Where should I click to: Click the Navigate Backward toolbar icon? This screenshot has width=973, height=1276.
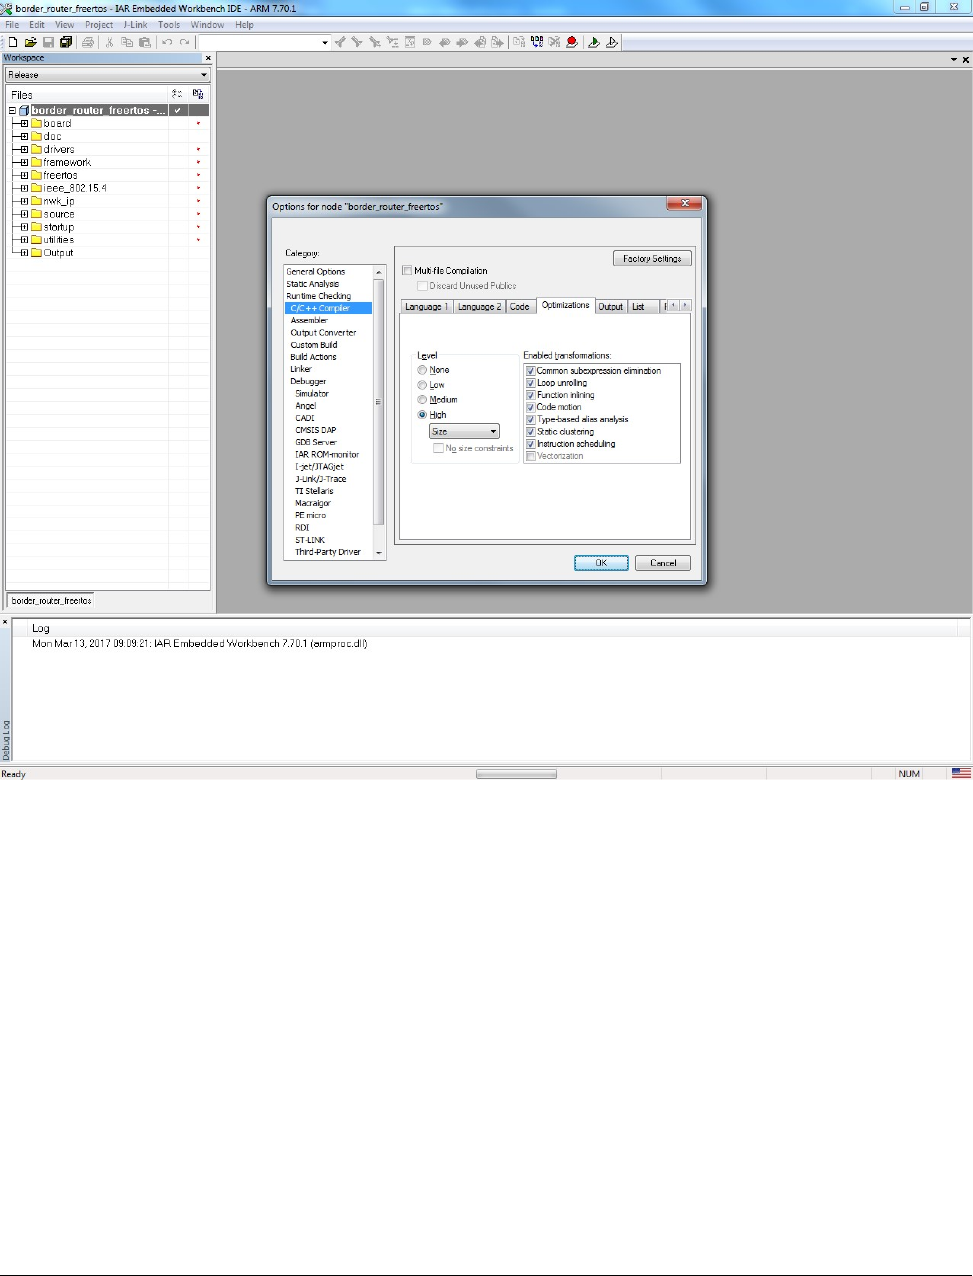tap(480, 42)
